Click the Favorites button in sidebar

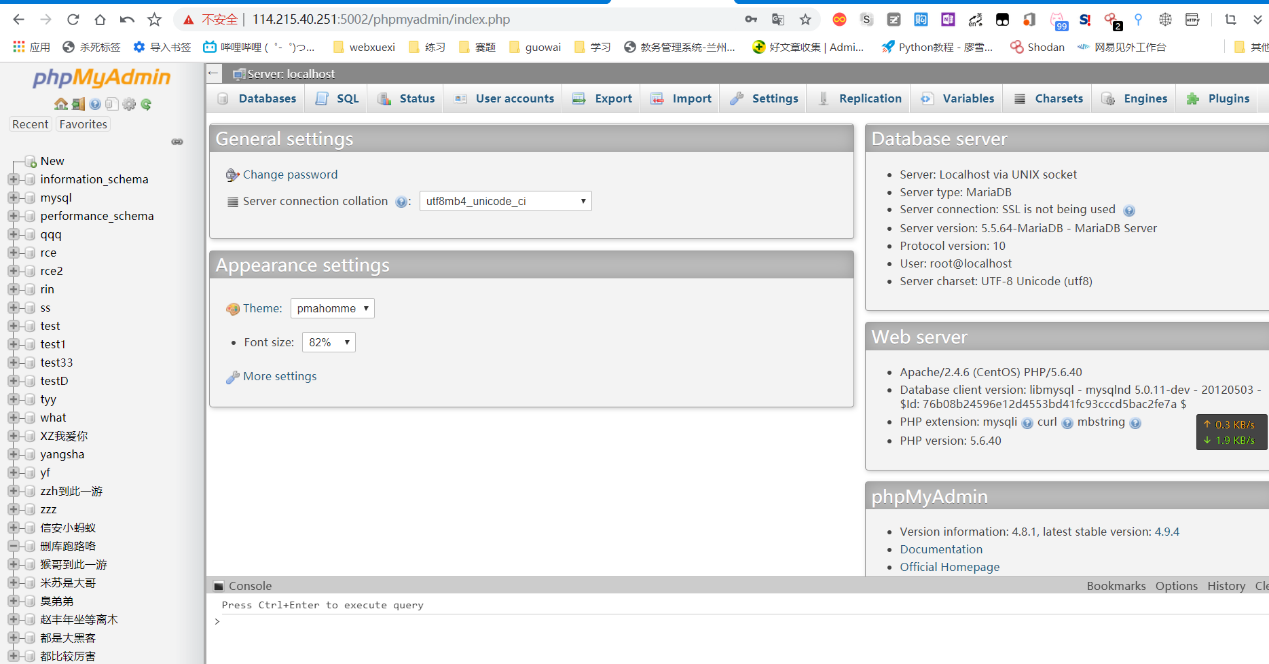pyautogui.click(x=83, y=125)
